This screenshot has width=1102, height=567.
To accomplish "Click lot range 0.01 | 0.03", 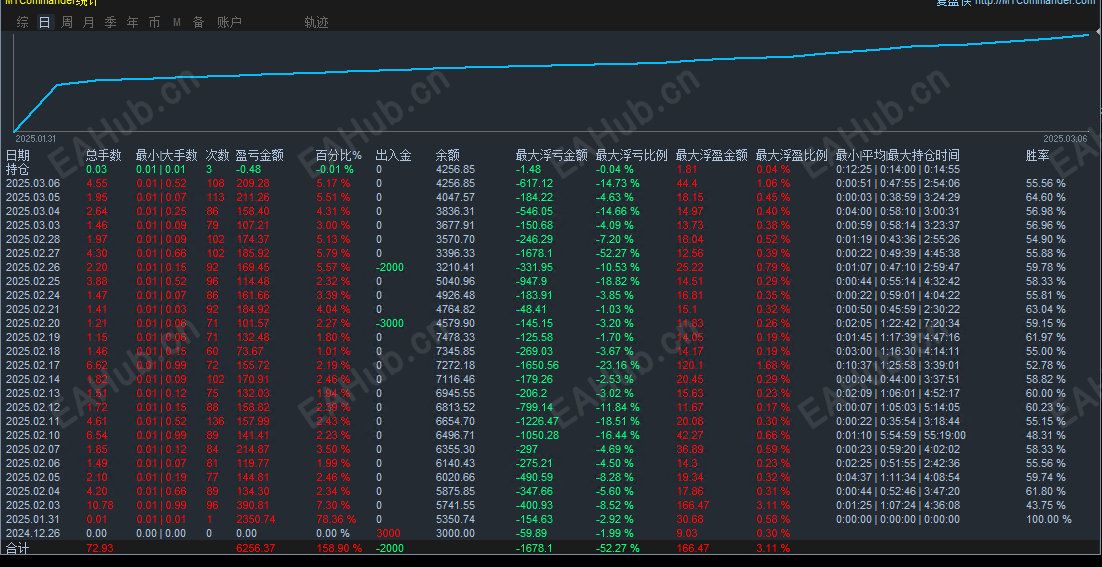I will point(160,309).
